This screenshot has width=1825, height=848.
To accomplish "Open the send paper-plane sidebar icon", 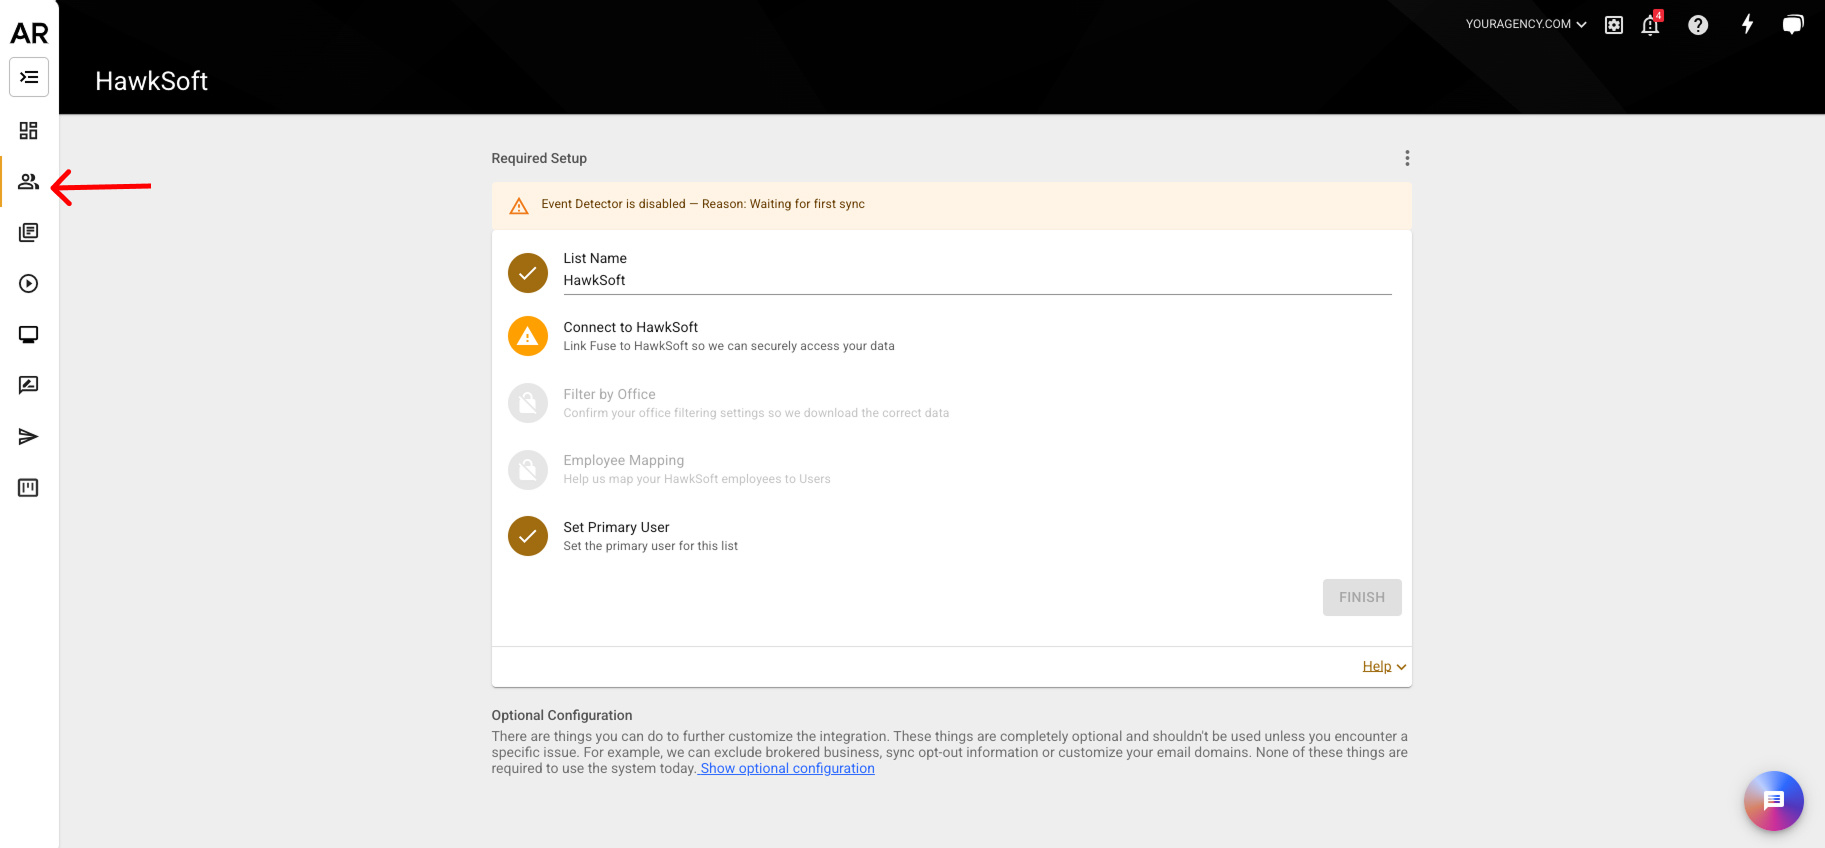I will coord(29,437).
